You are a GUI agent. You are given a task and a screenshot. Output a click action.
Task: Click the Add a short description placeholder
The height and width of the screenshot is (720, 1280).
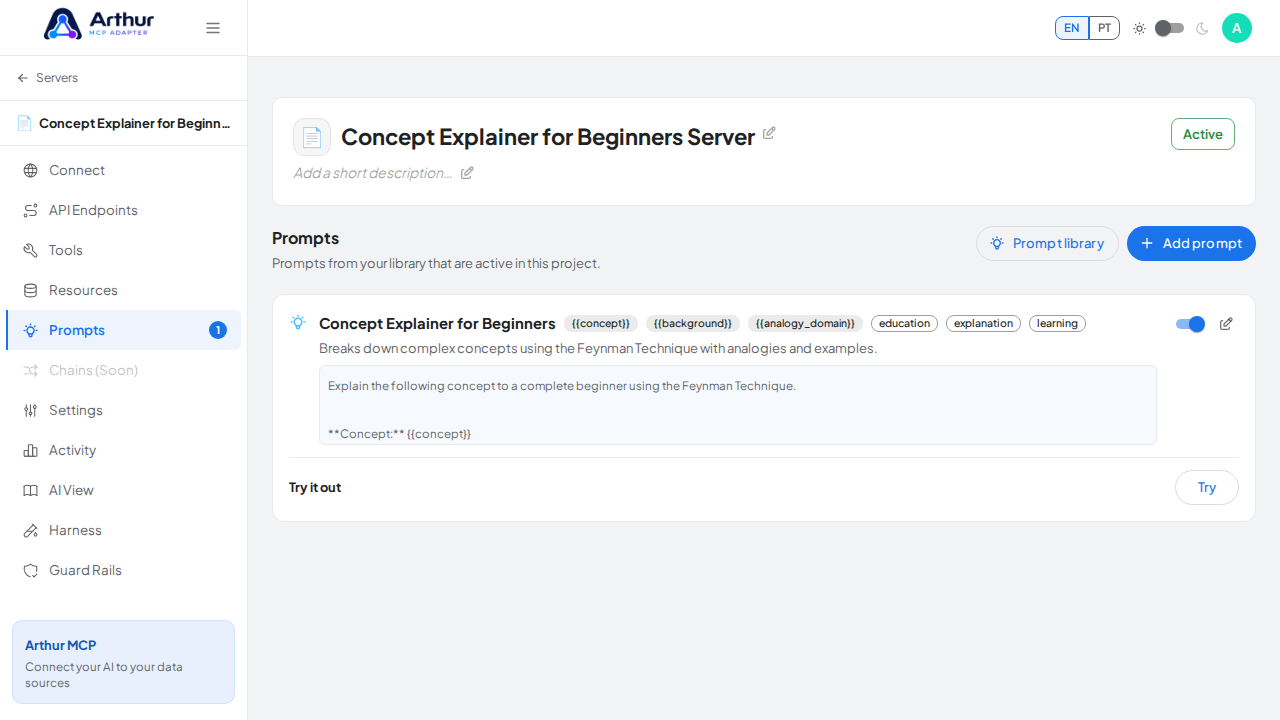click(x=373, y=173)
